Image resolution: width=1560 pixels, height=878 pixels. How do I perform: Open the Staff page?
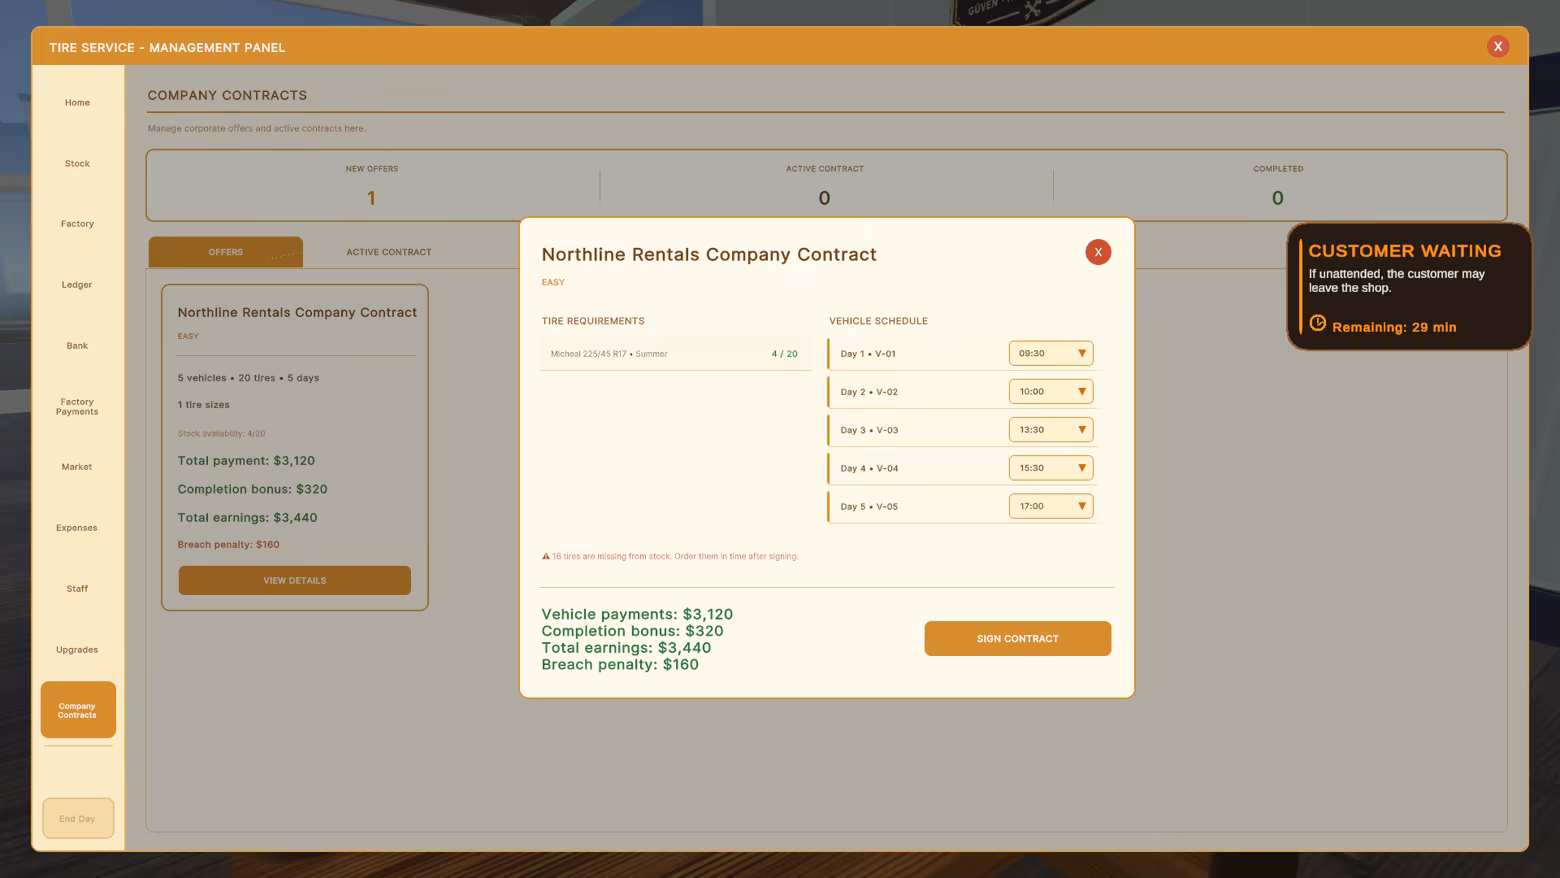77,589
